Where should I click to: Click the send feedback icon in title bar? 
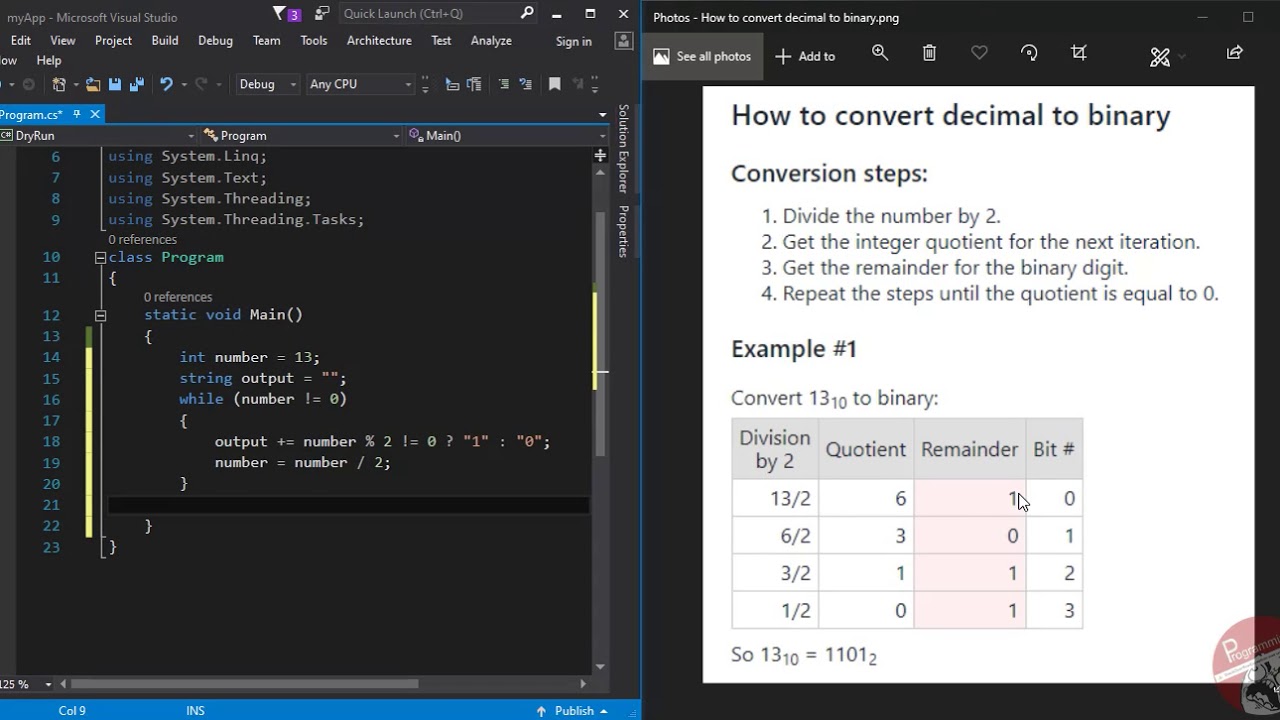[321, 14]
